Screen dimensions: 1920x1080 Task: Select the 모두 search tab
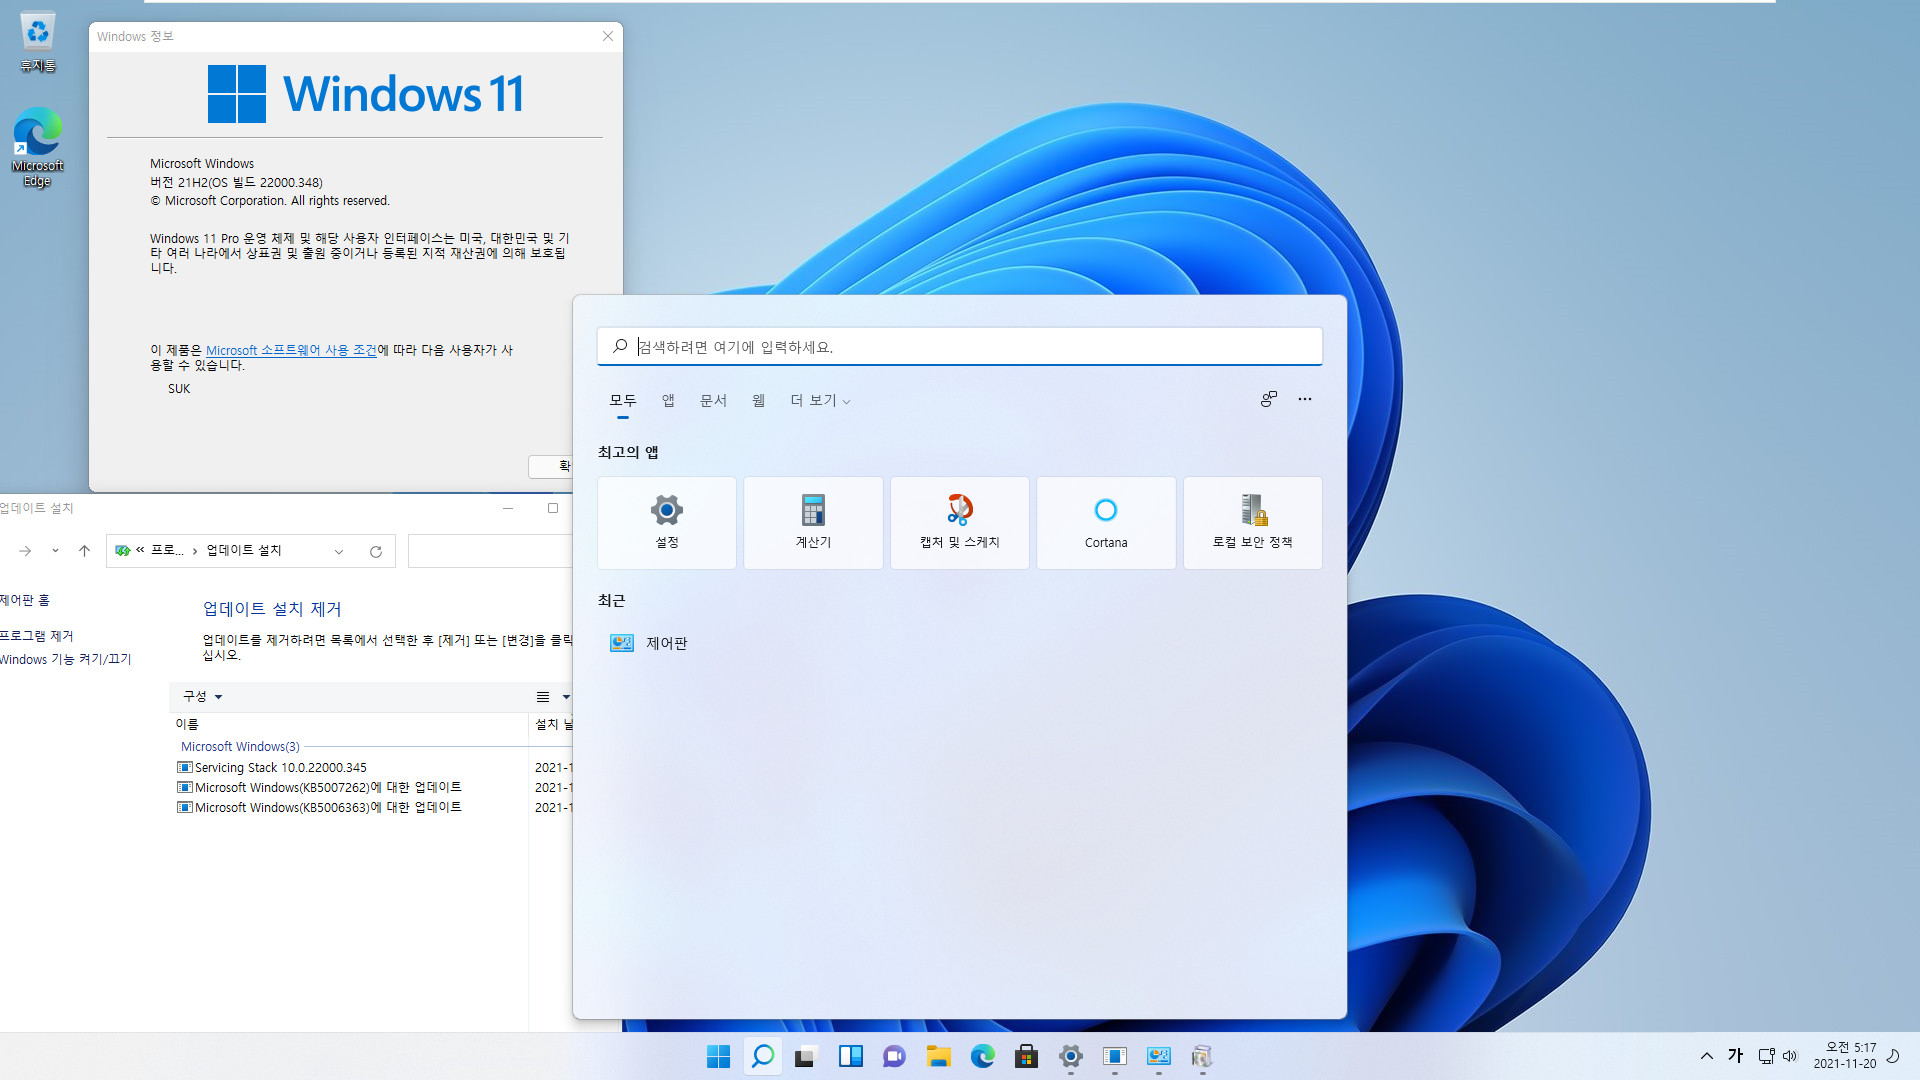coord(623,400)
